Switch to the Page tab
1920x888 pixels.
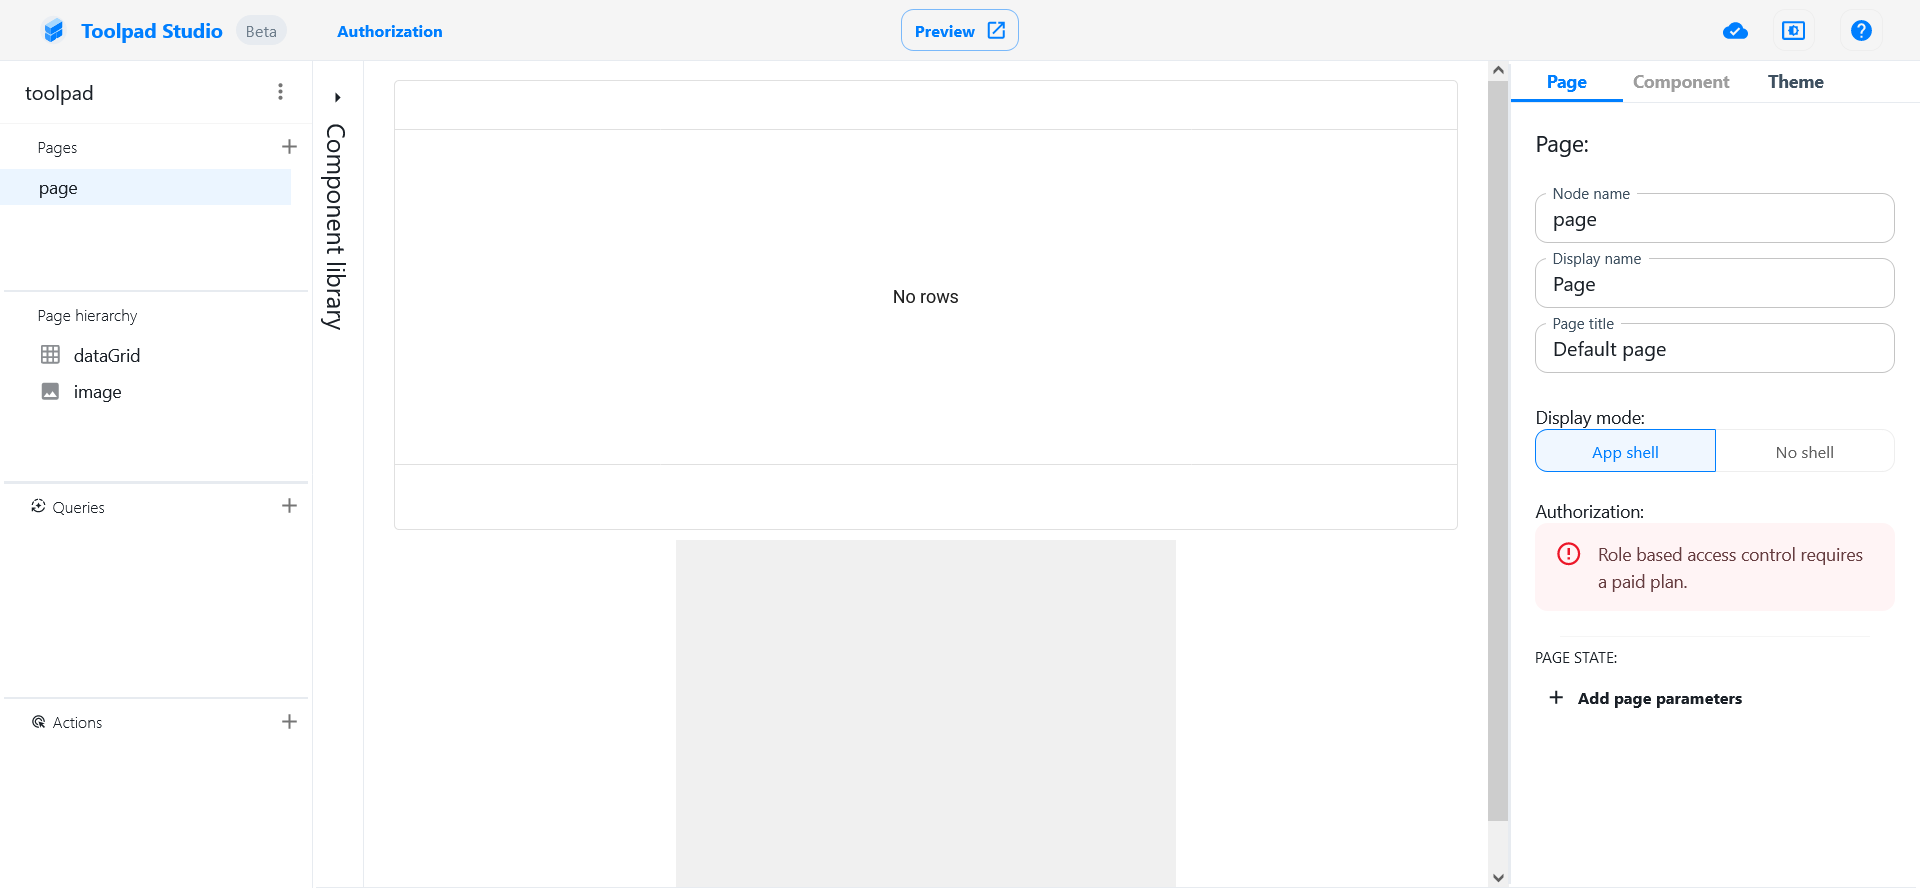click(1566, 82)
